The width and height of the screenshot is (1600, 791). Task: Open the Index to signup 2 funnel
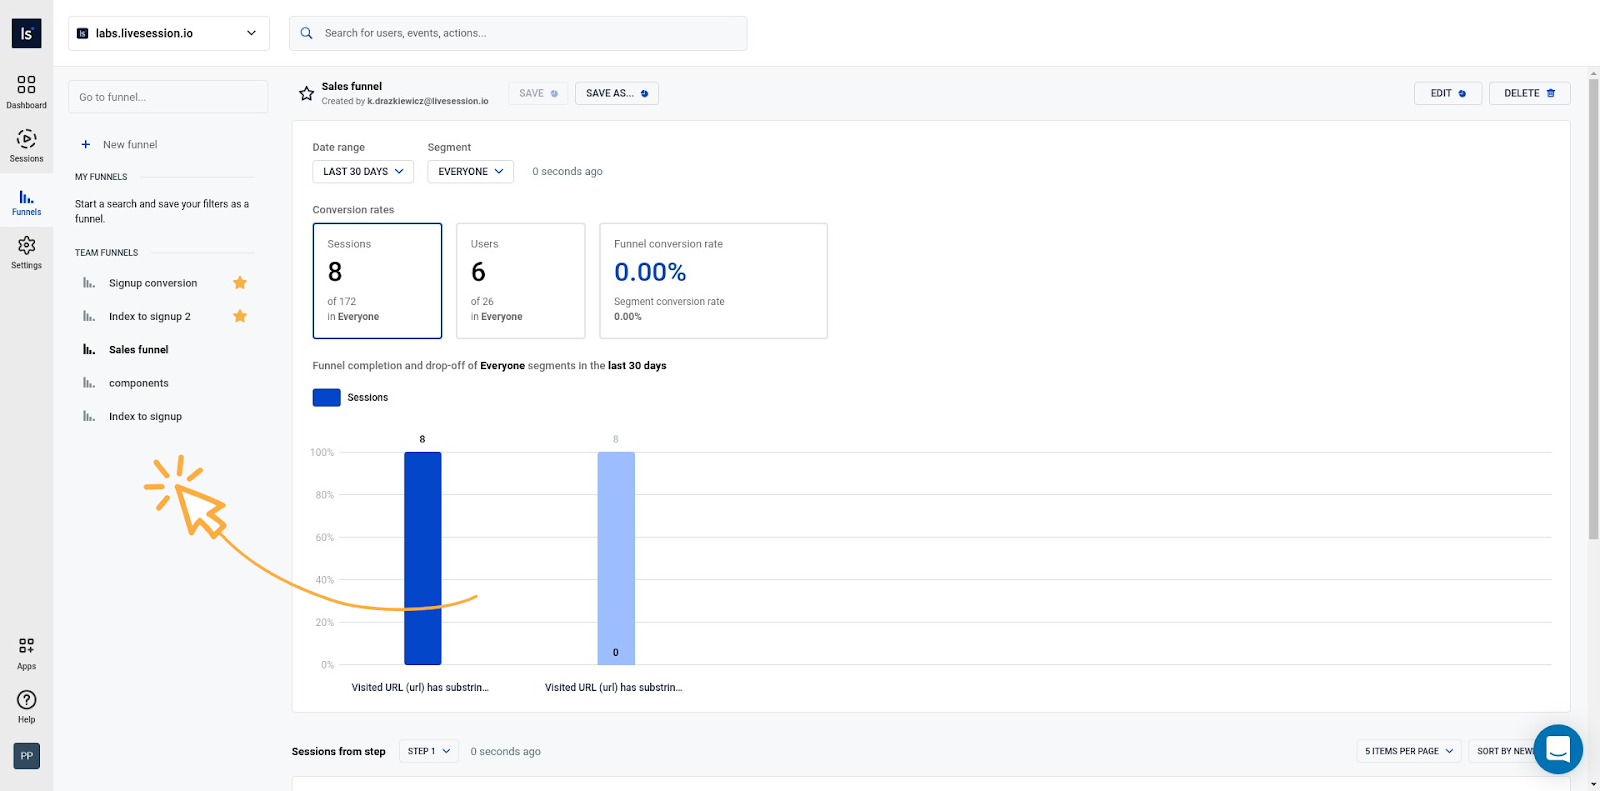[x=150, y=316]
